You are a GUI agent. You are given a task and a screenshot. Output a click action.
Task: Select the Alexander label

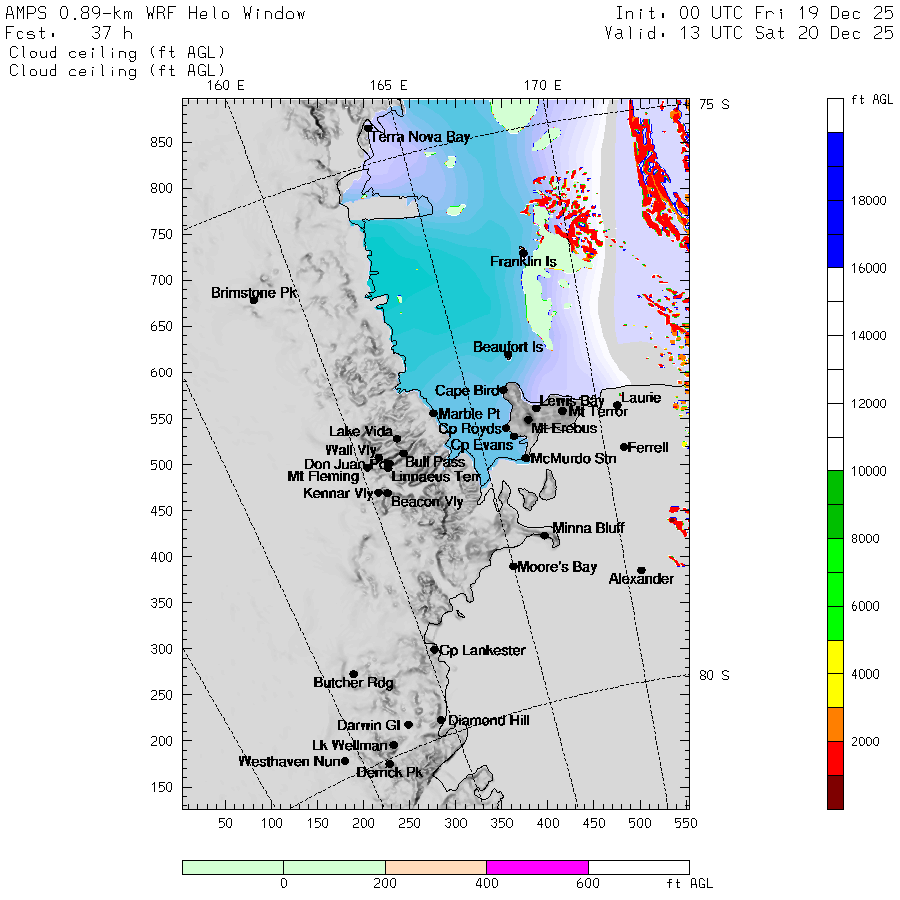641,579
